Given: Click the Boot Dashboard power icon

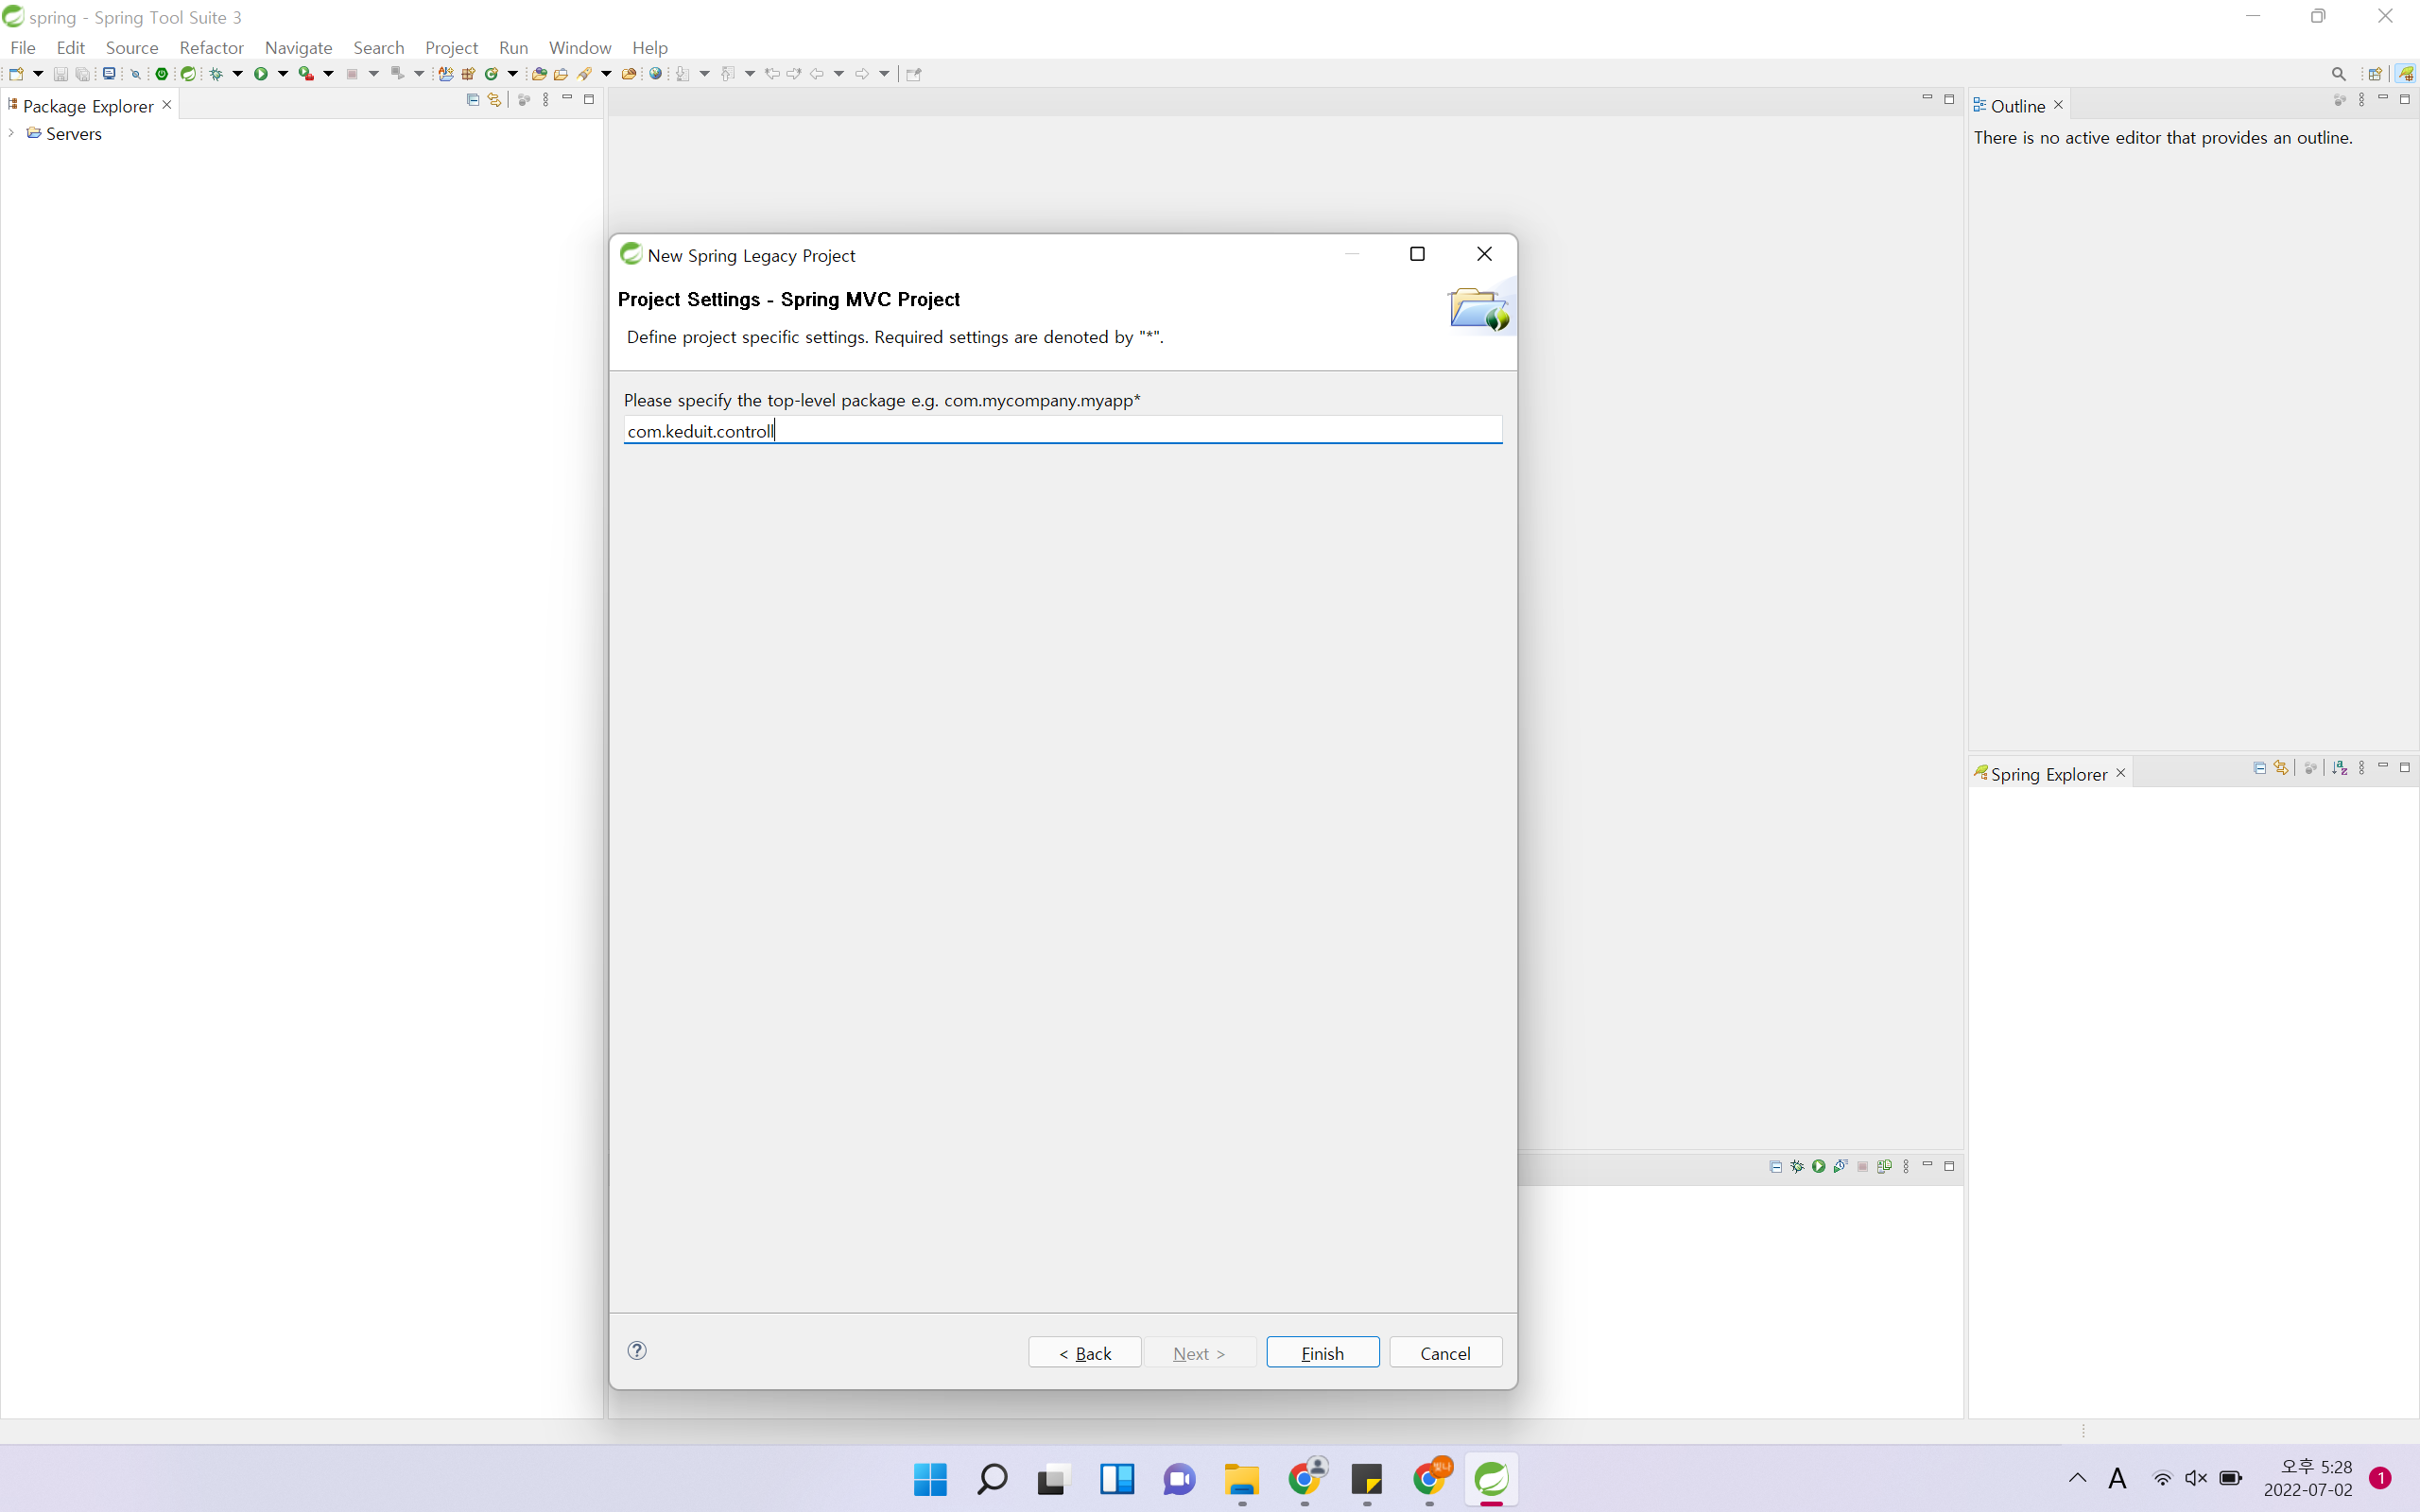Looking at the screenshot, I should coord(161,74).
